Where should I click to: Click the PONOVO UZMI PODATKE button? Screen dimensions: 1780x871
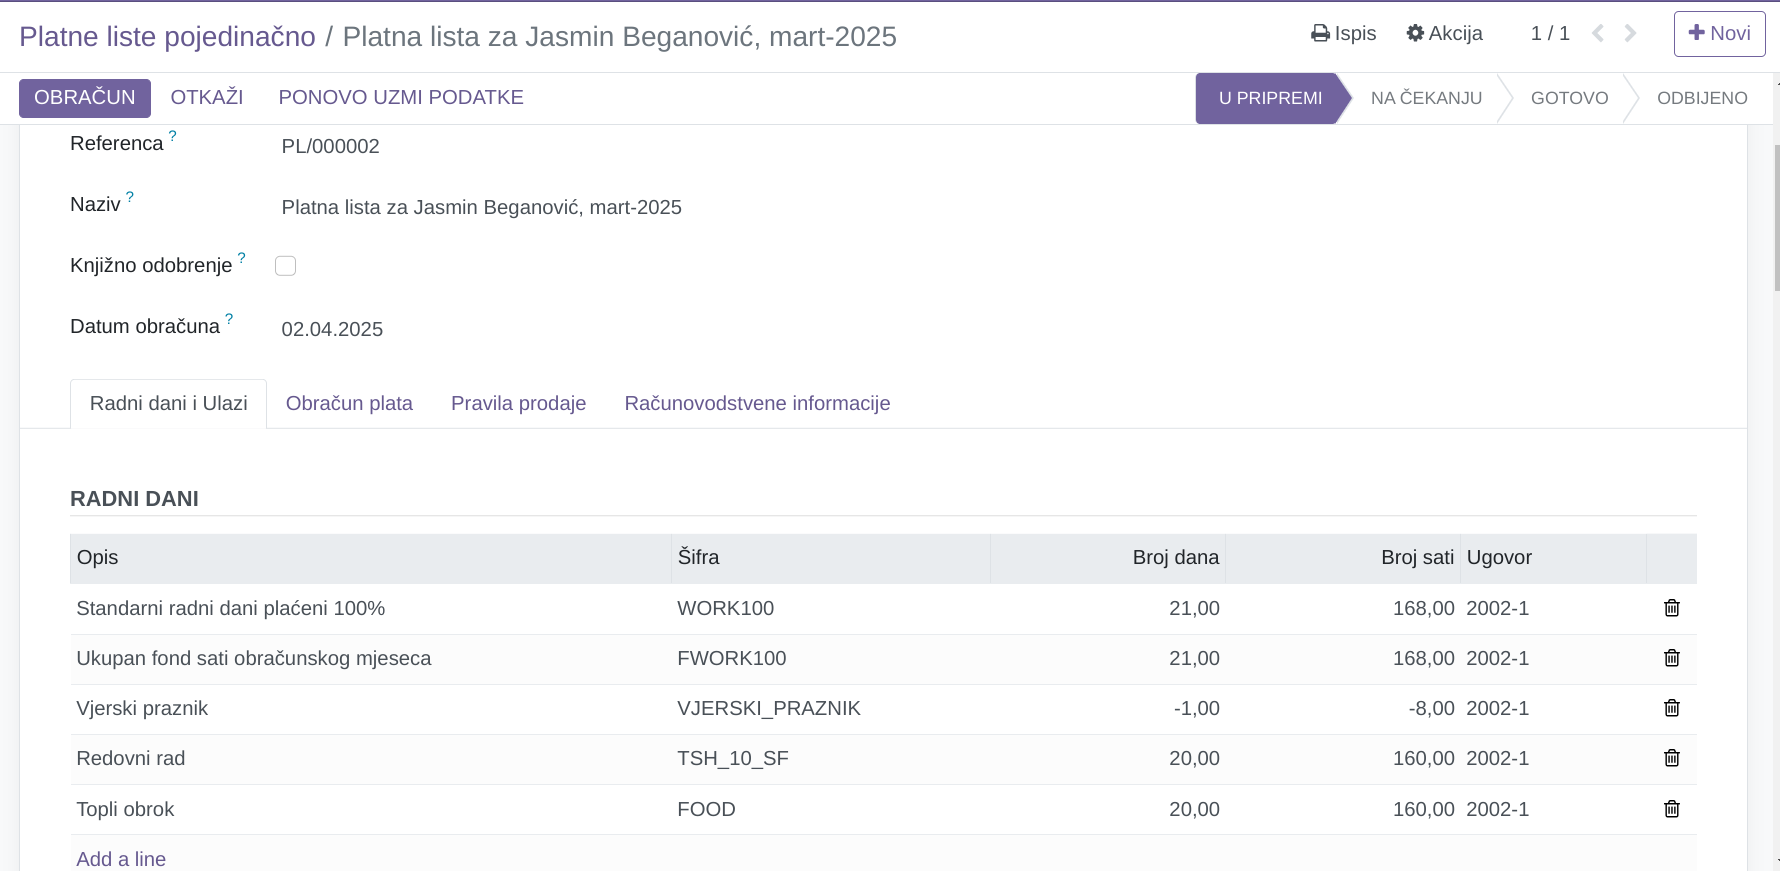pyautogui.click(x=401, y=98)
